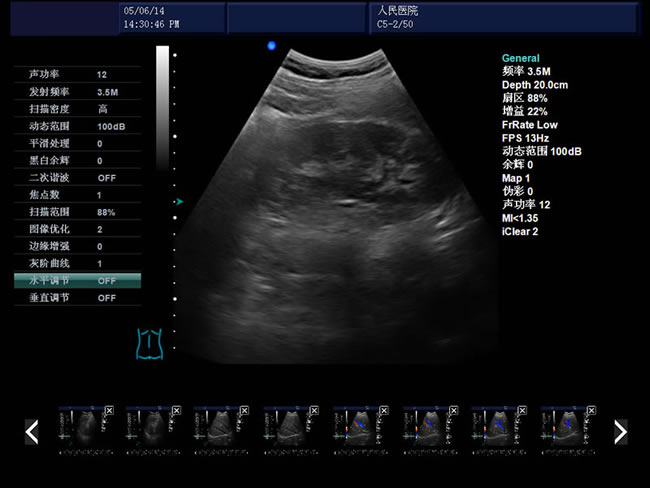This screenshot has height=488, width=650.
Task: Change the 动态范围 100dB parameter
Action: pos(110,126)
